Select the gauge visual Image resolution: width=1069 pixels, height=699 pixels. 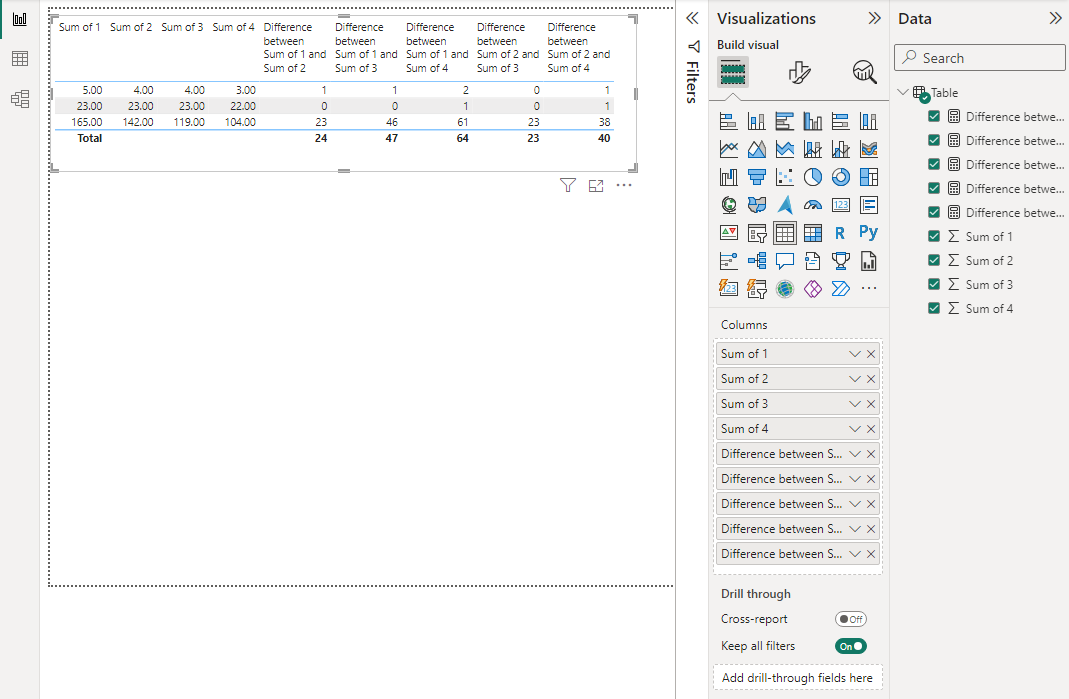(813, 205)
